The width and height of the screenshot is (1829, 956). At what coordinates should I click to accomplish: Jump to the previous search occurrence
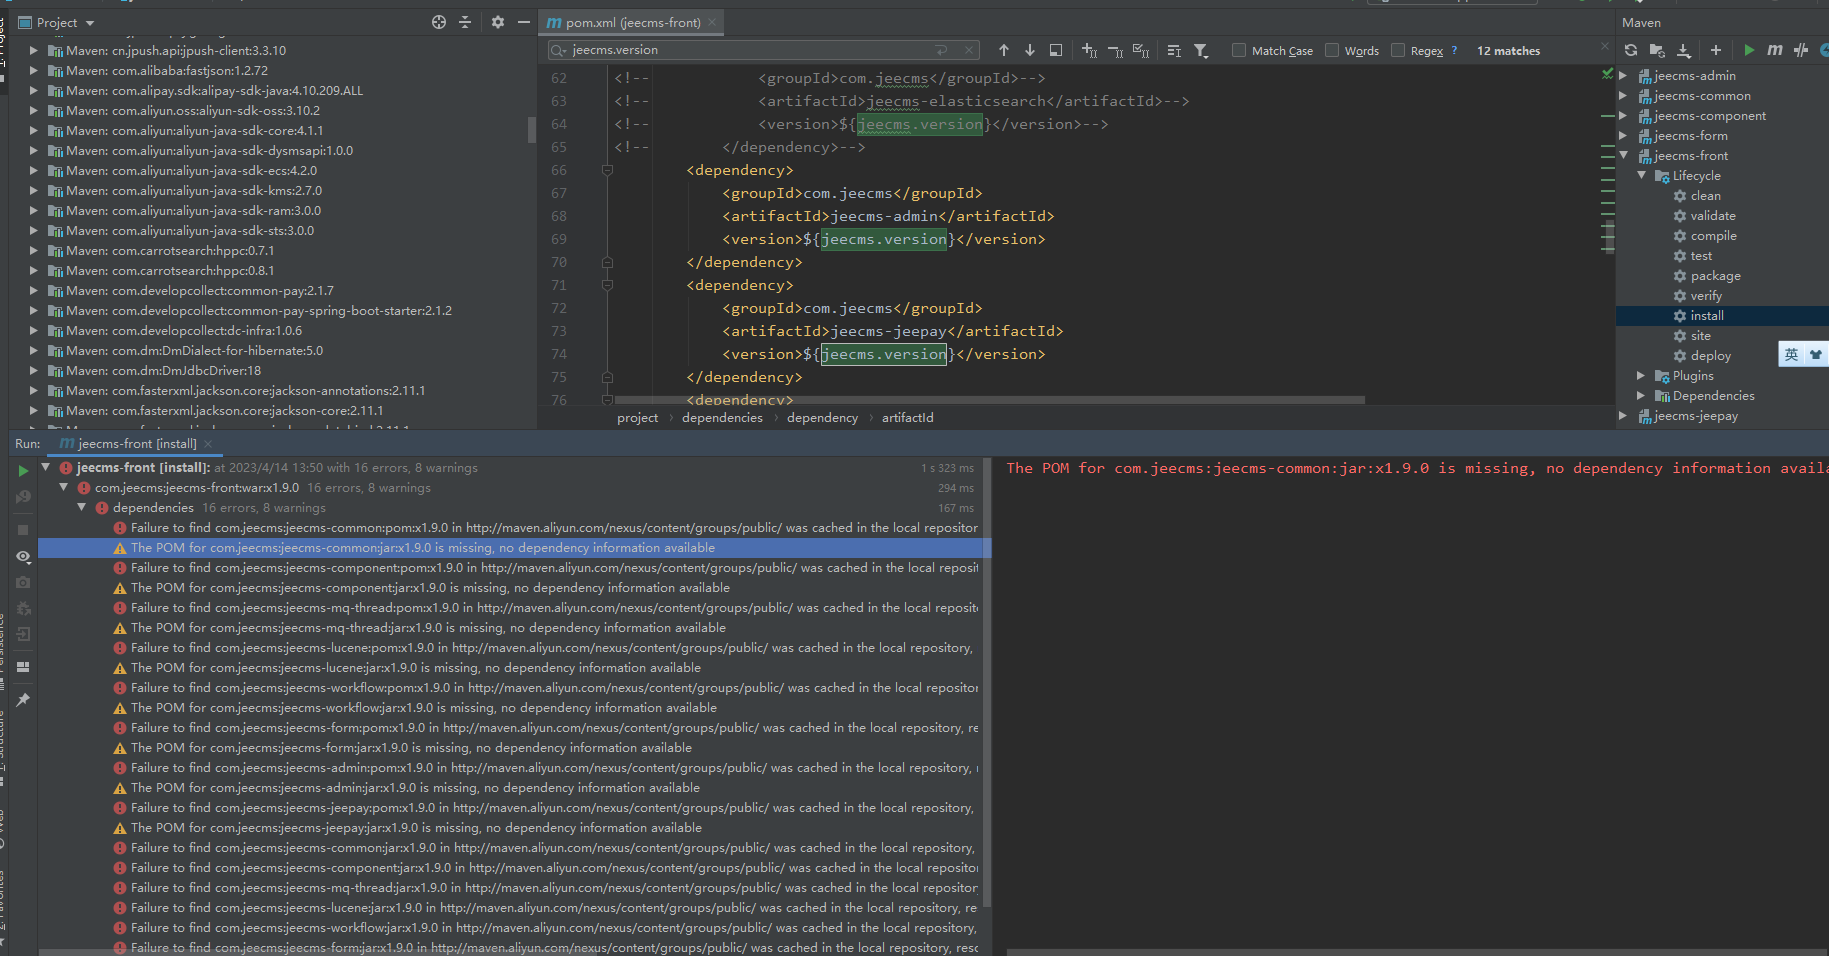click(x=1004, y=50)
